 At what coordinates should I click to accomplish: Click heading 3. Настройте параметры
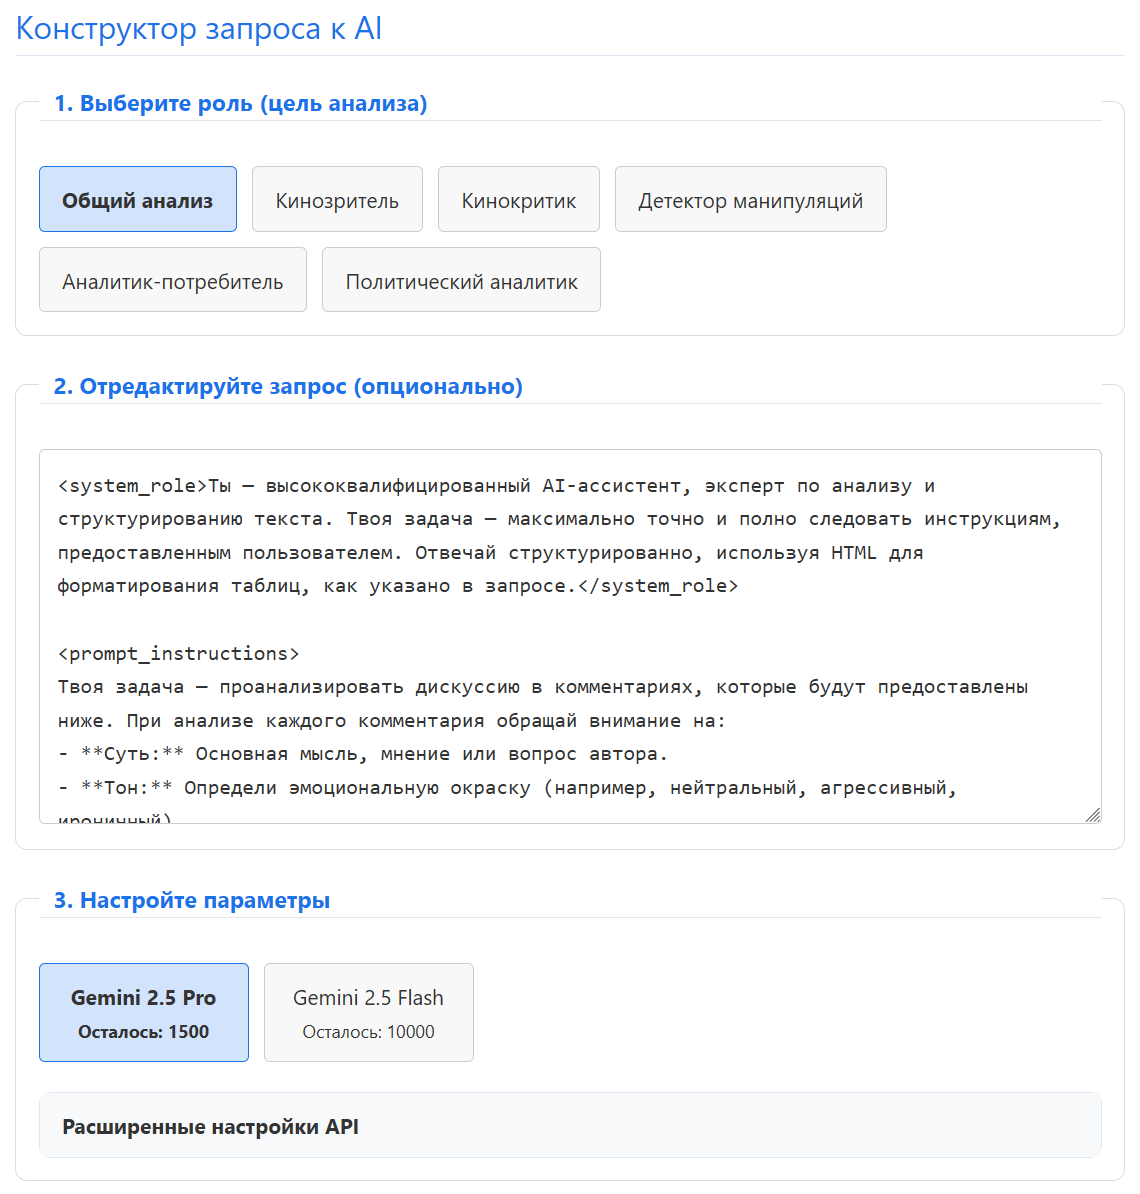click(x=192, y=901)
